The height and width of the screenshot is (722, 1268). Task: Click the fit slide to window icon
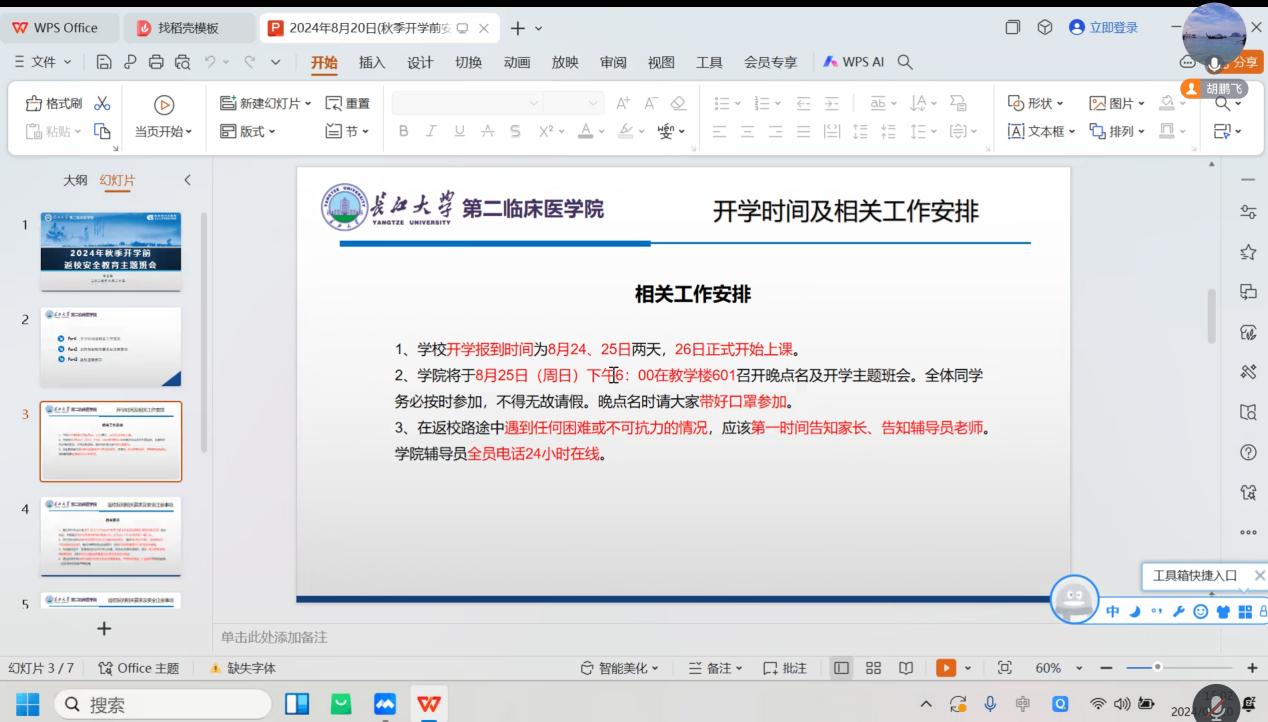coord(1005,668)
